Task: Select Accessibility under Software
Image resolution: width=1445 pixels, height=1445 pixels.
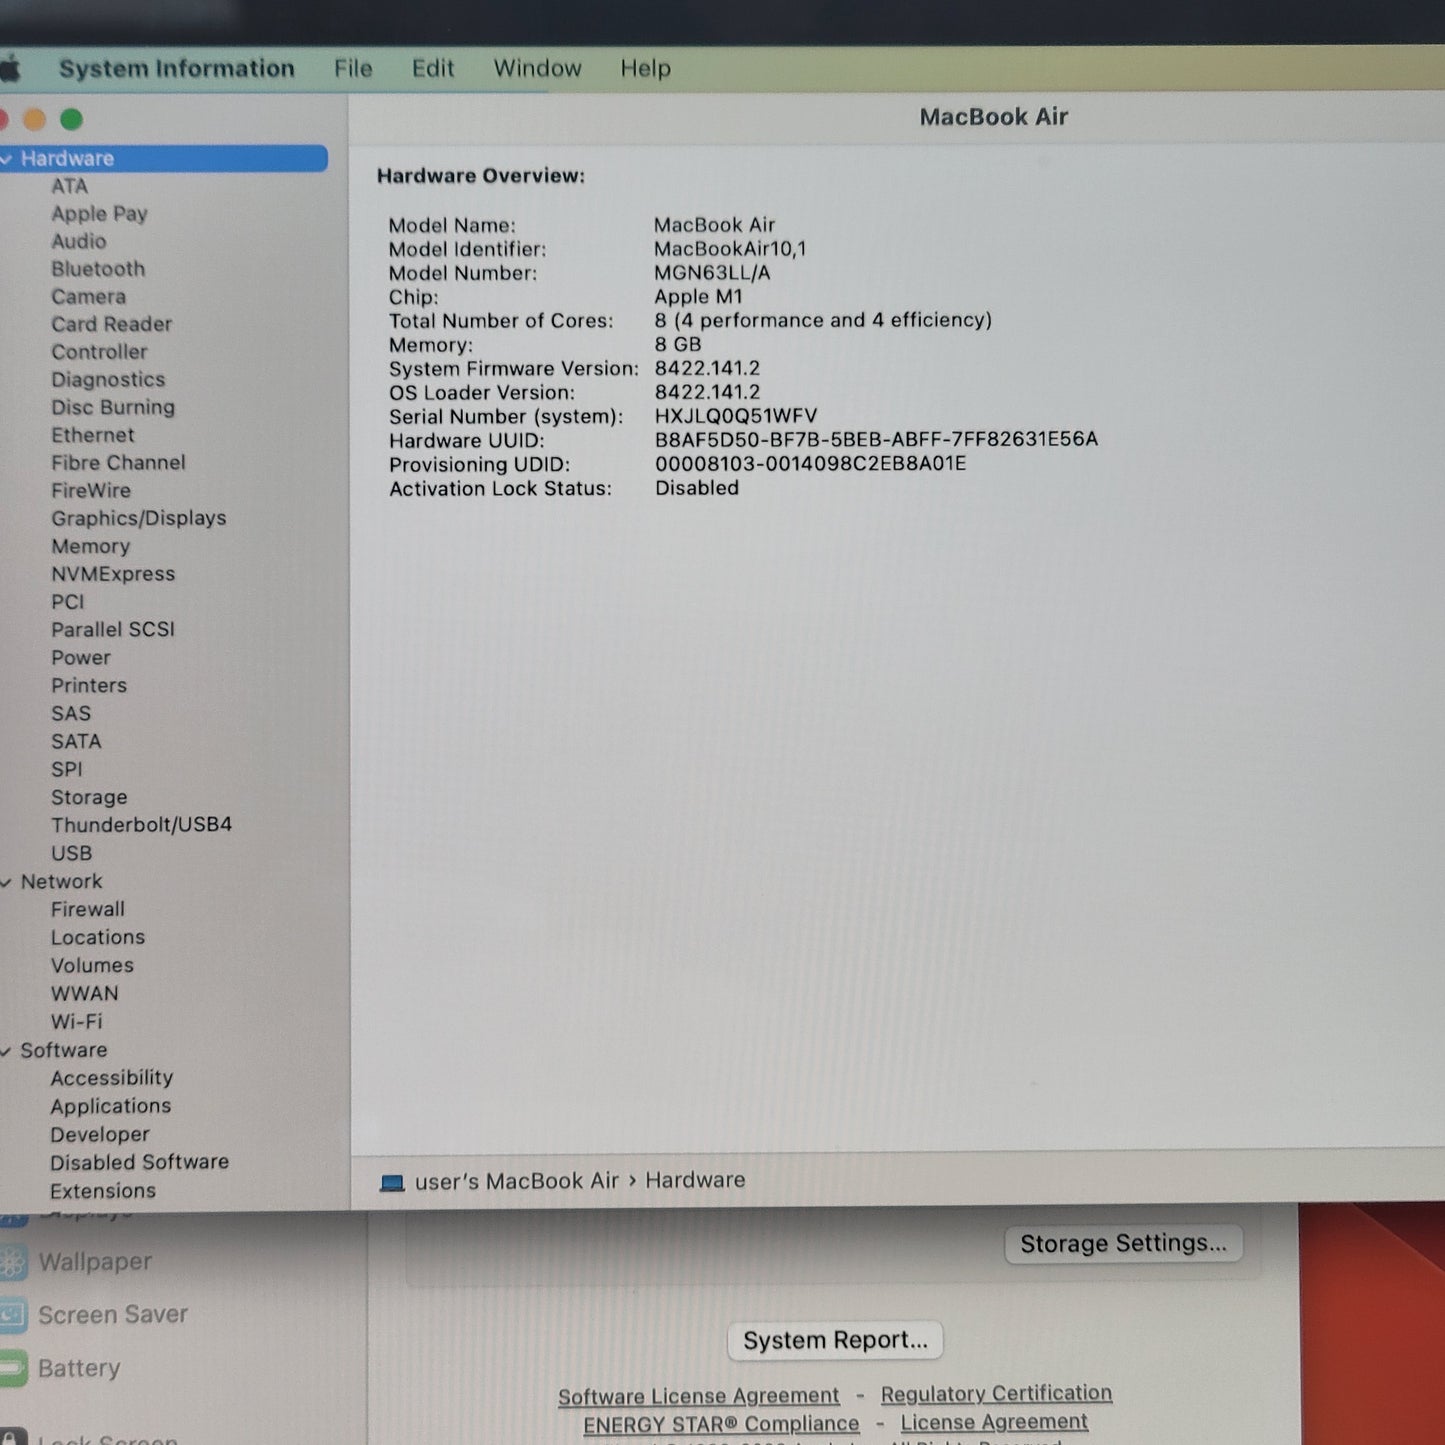Action: point(111,1078)
